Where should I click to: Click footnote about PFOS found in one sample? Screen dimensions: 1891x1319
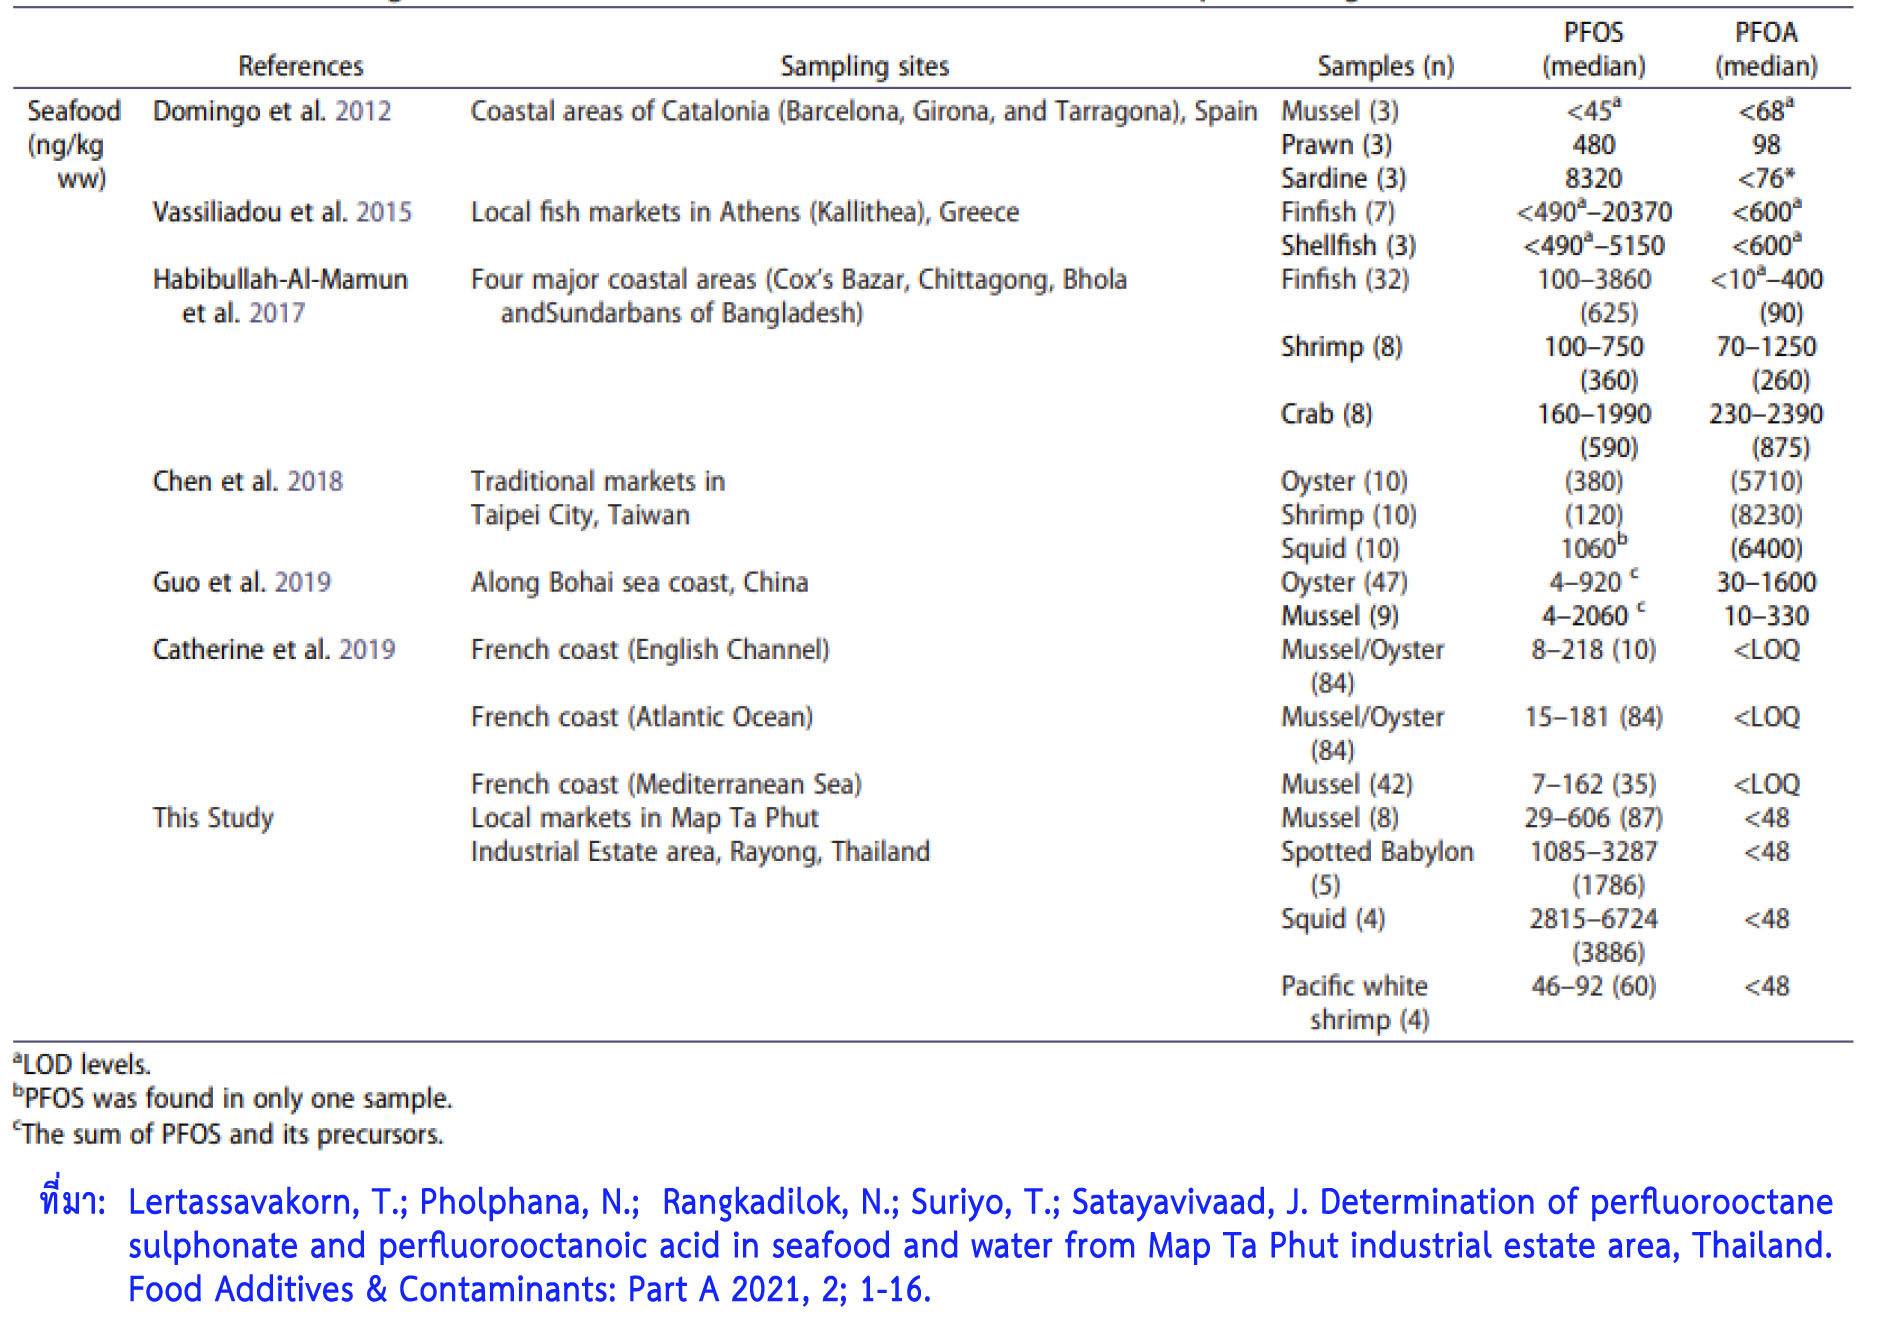coord(233,1098)
